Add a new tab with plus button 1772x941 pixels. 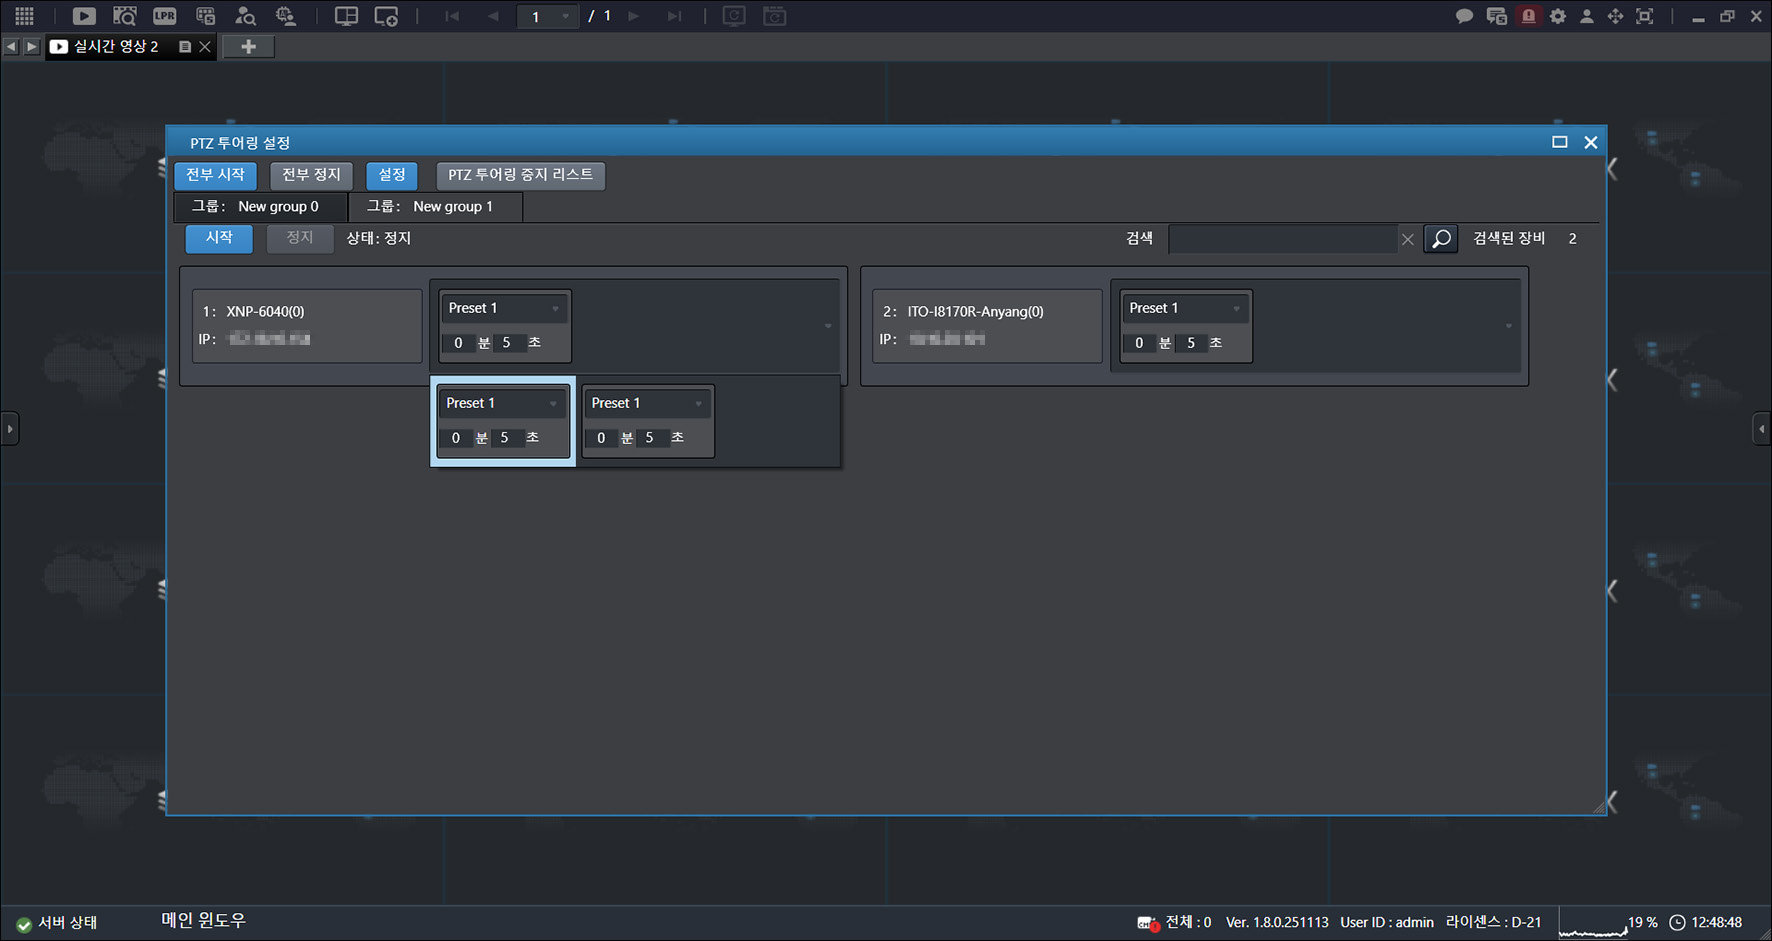coord(248,46)
